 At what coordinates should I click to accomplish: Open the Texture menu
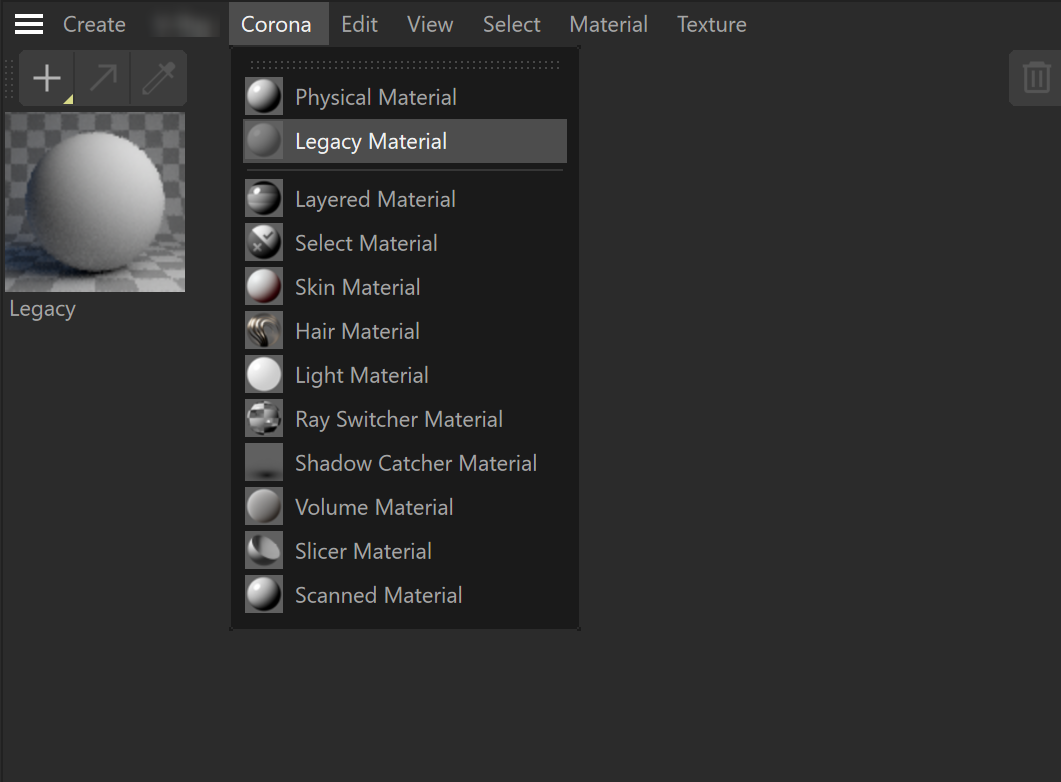[x=712, y=24]
